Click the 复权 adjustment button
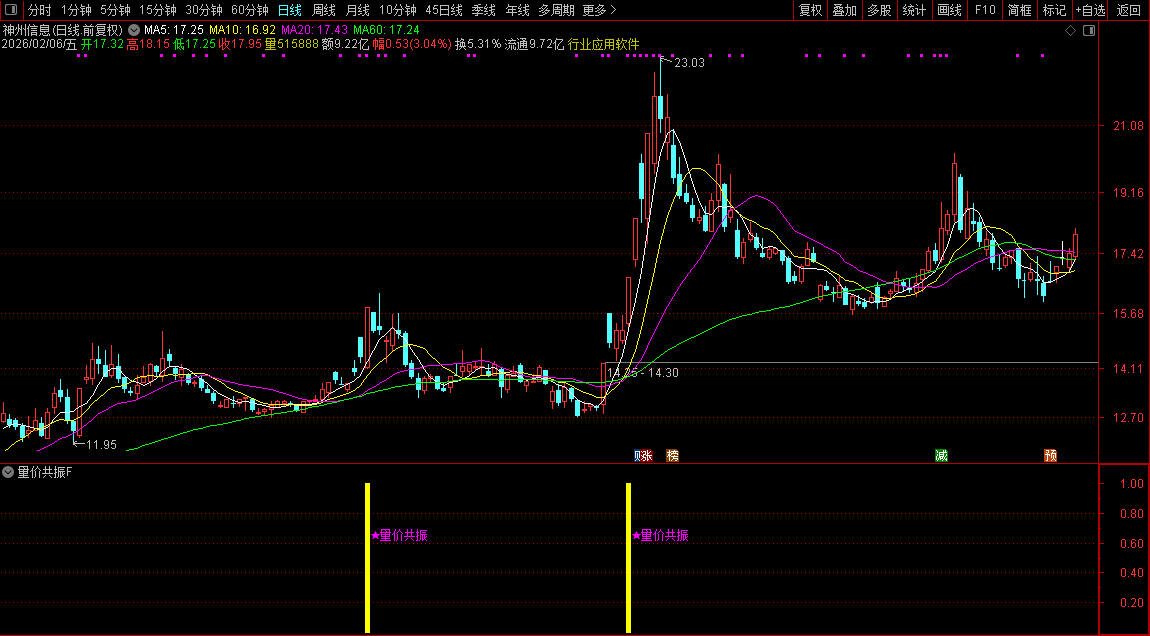Viewport: 1150px width, 636px height. pyautogui.click(x=810, y=10)
